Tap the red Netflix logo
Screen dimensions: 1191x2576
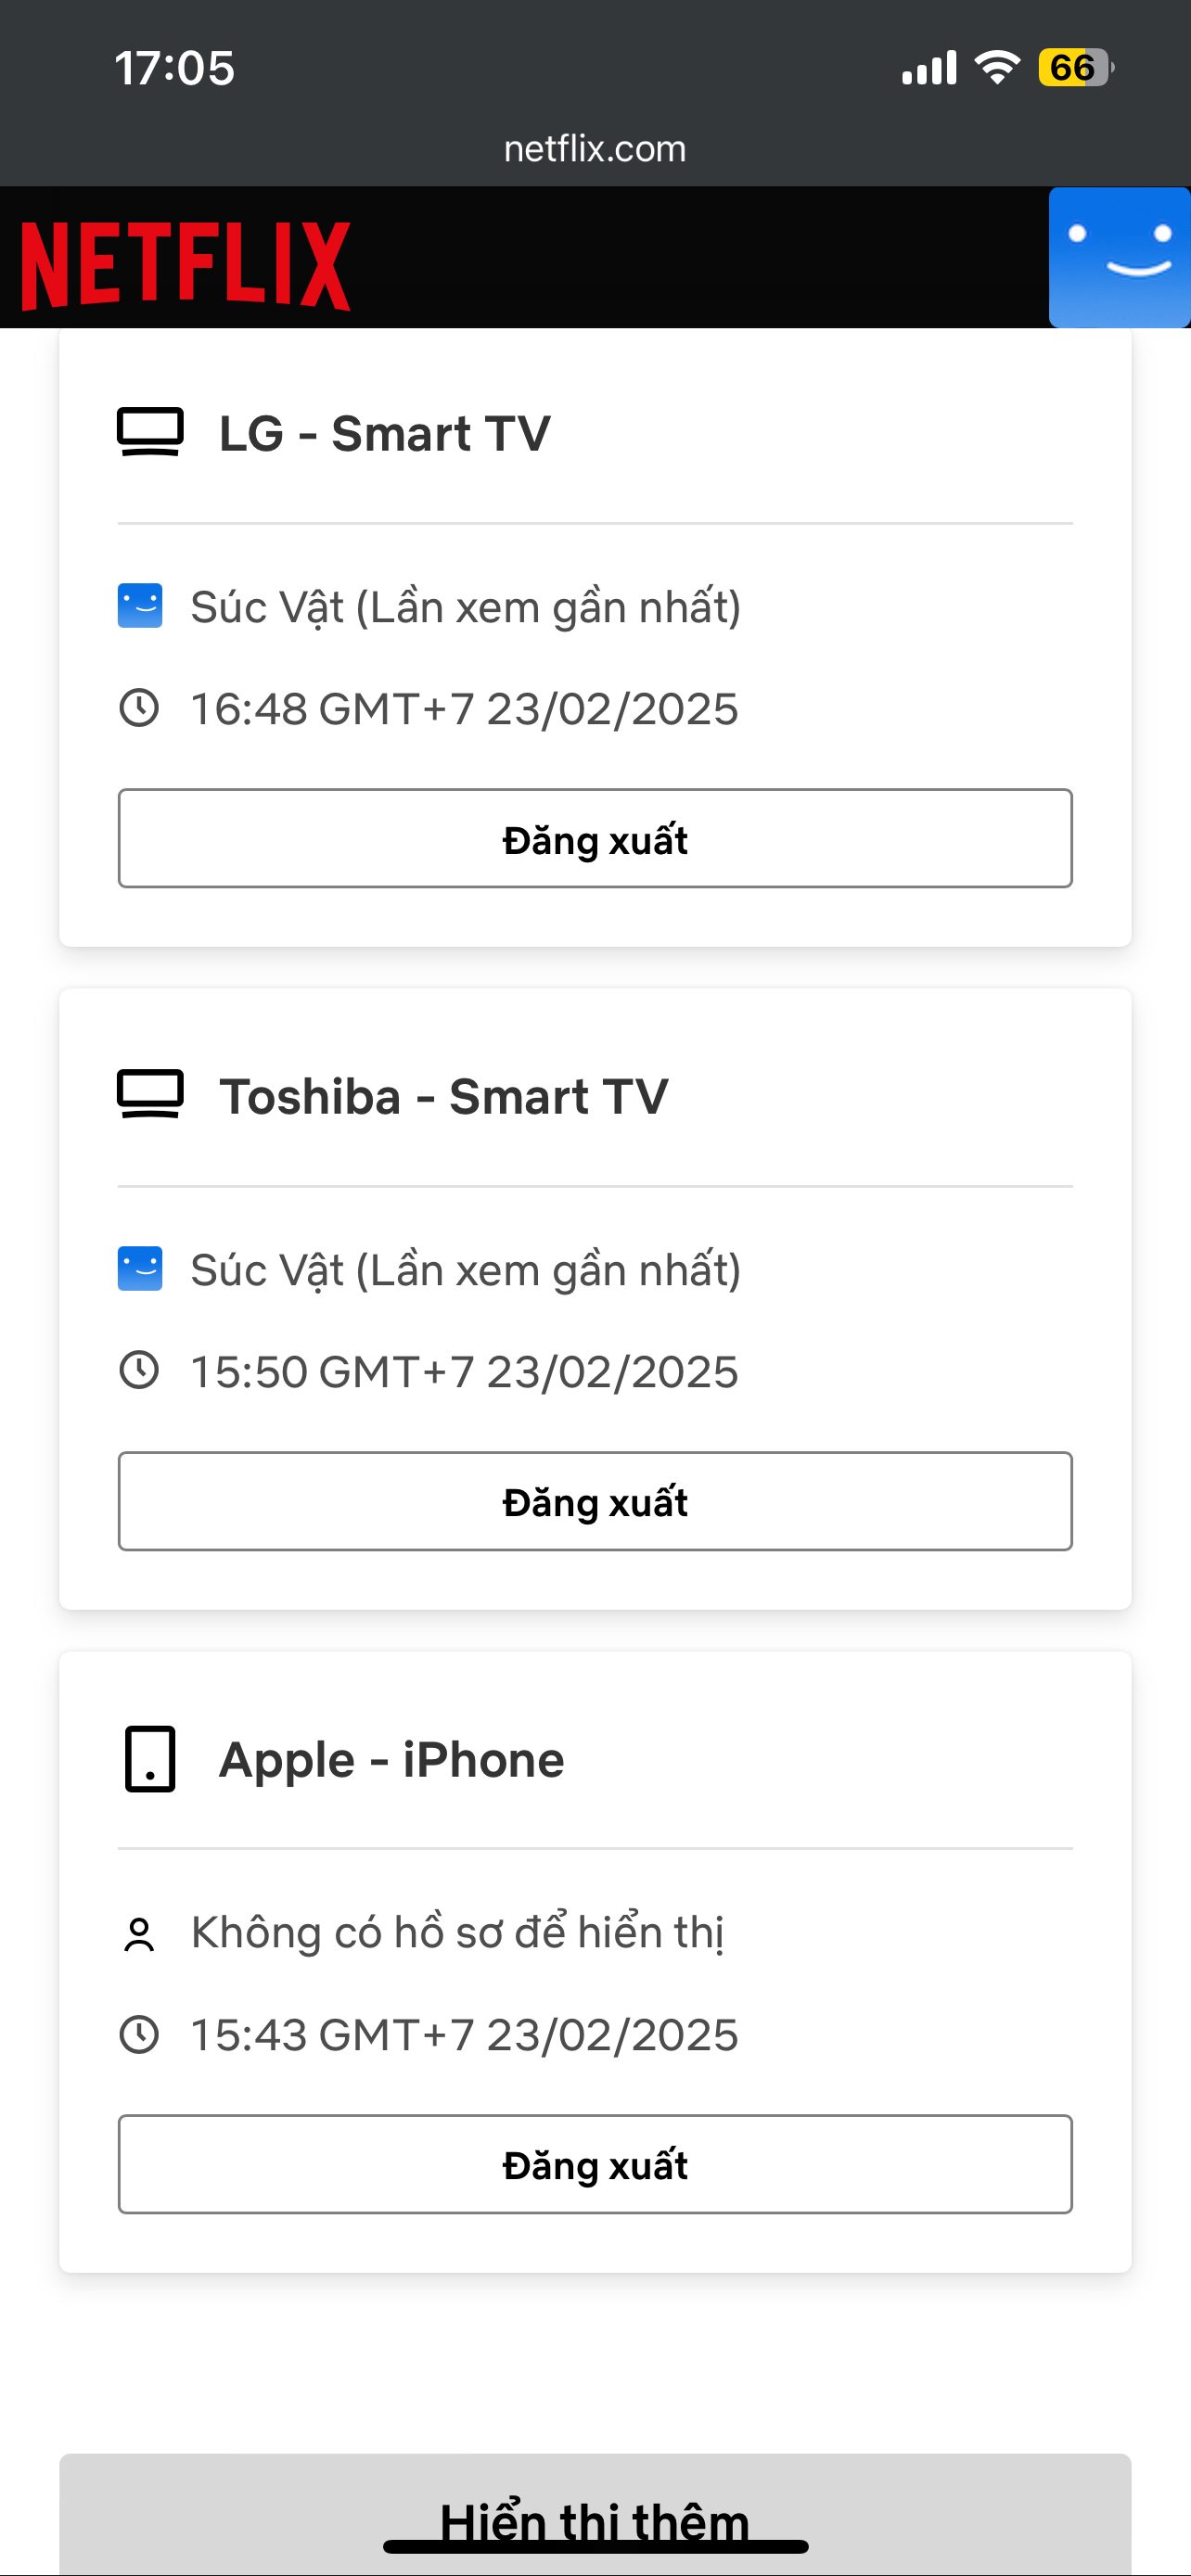186,265
